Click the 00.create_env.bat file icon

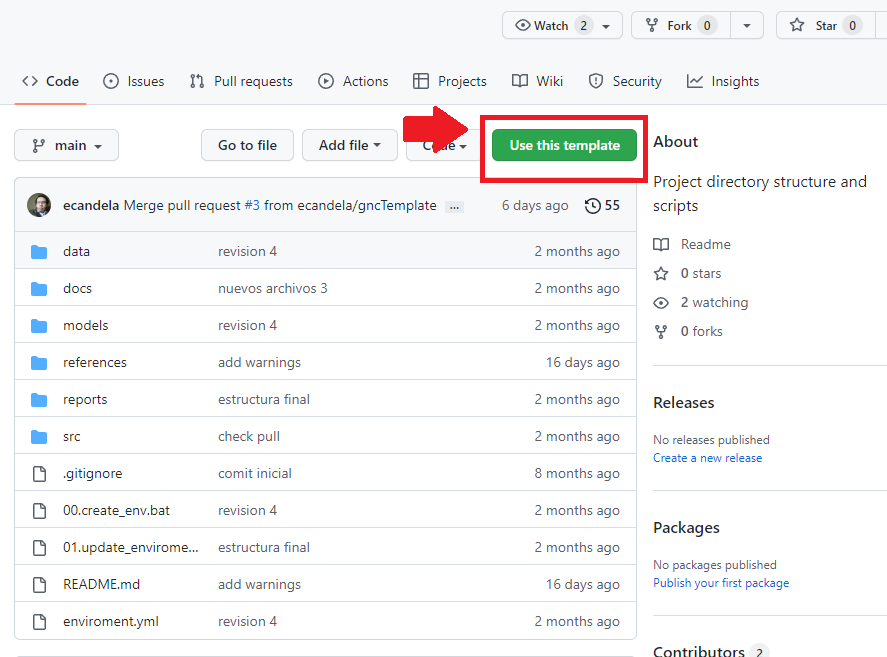tap(39, 510)
